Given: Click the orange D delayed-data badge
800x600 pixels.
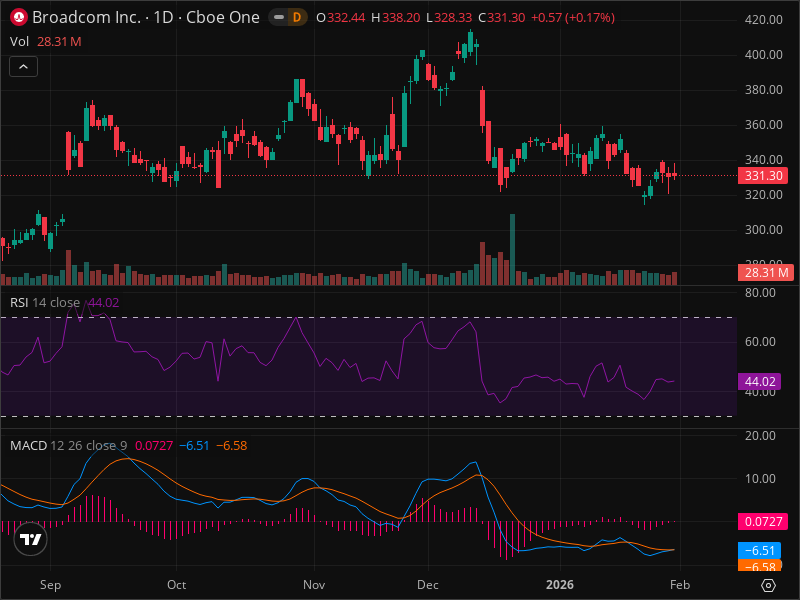Looking at the screenshot, I should [296, 17].
